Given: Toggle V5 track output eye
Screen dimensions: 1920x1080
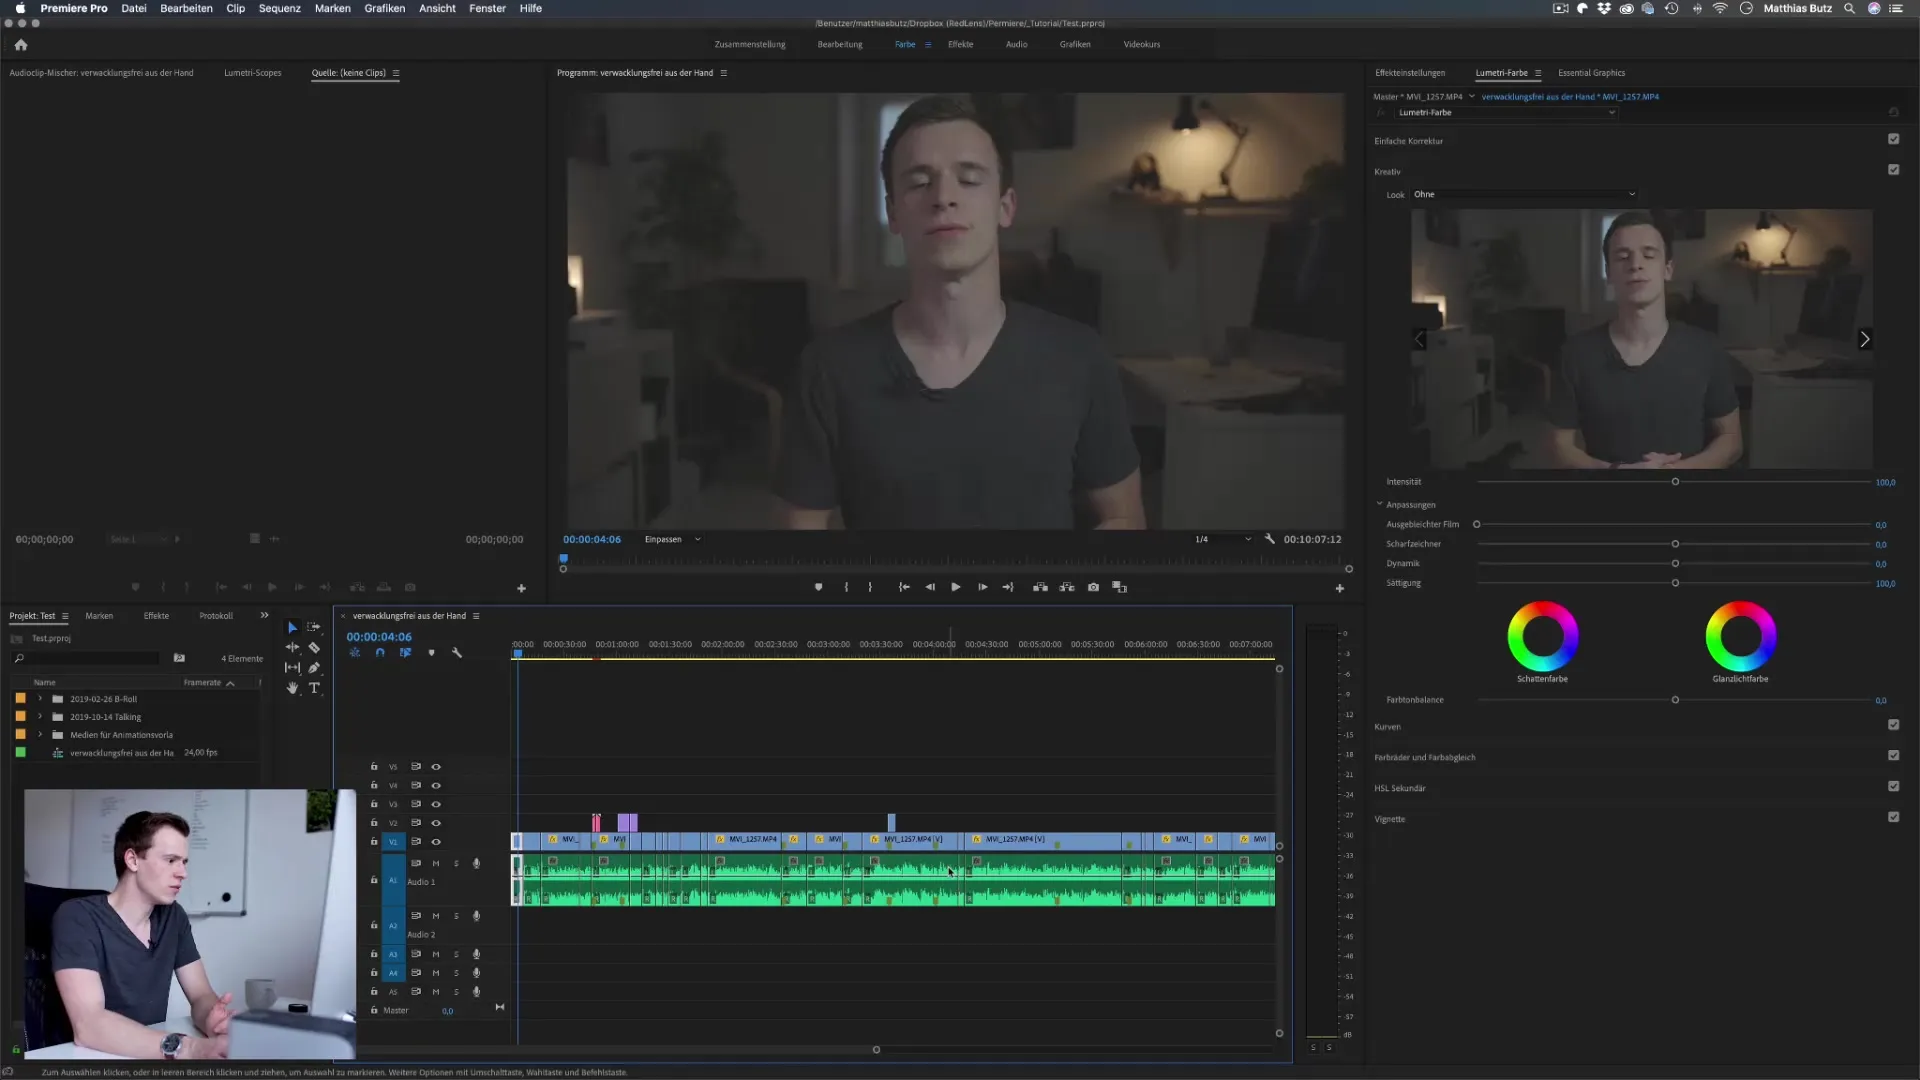Looking at the screenshot, I should (x=436, y=767).
